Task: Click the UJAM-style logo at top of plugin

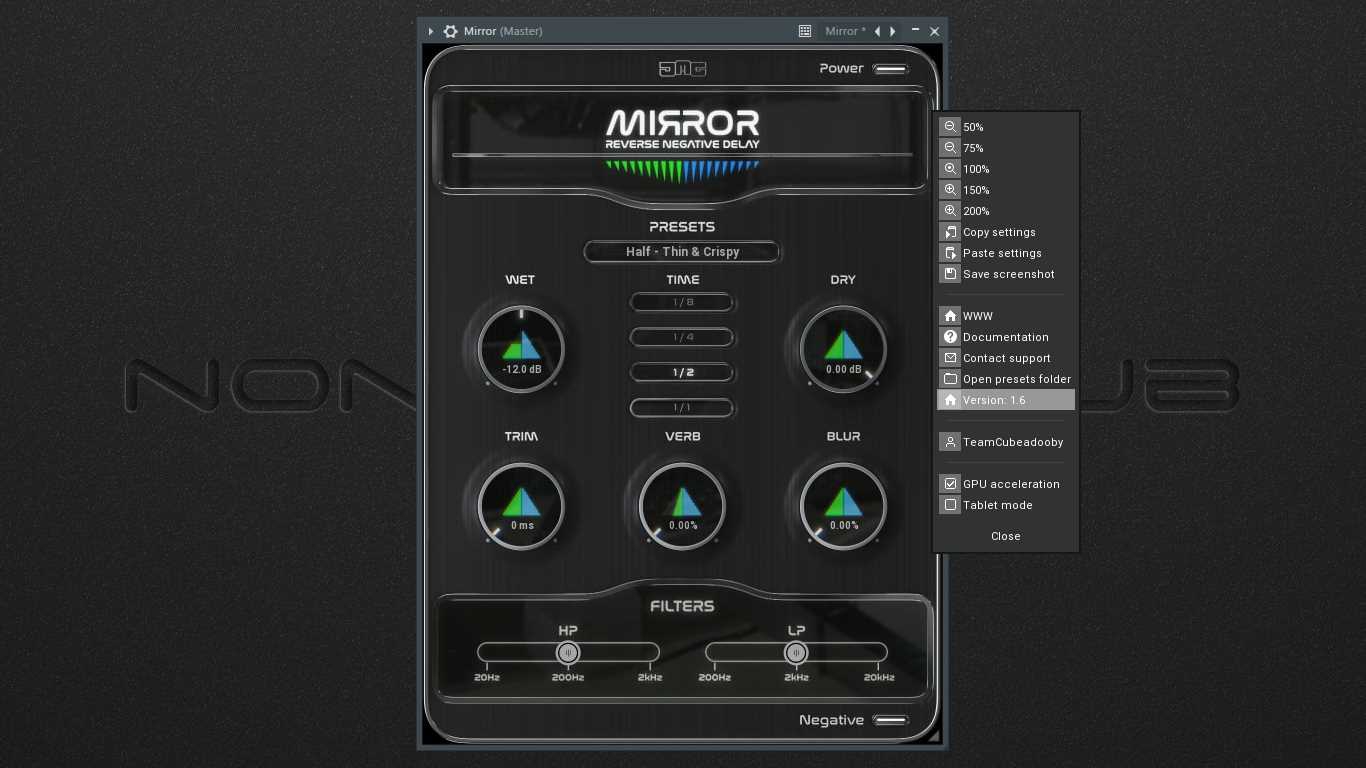Action: click(683, 68)
